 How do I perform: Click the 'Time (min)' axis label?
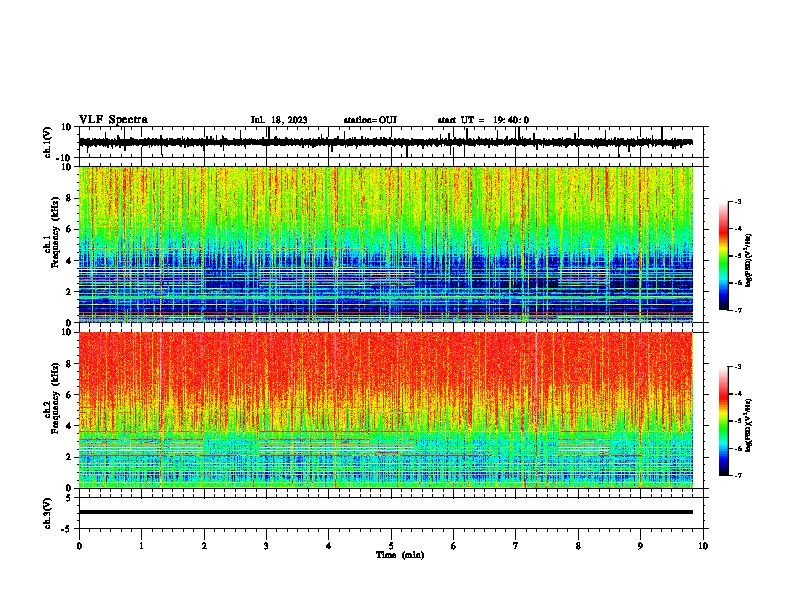[400, 555]
